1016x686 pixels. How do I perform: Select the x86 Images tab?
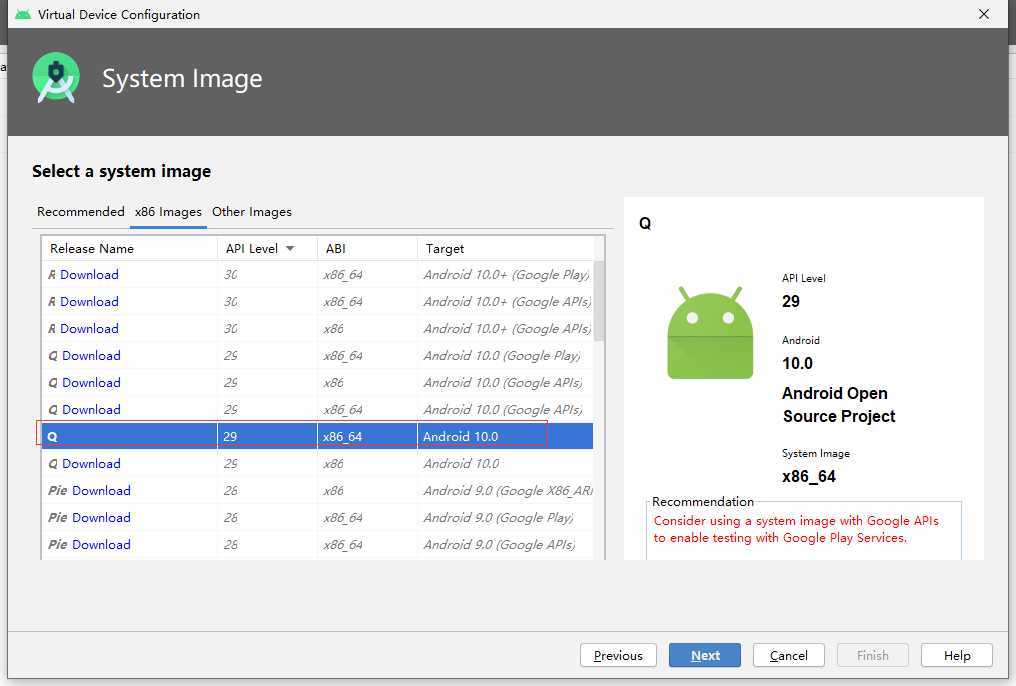click(x=168, y=212)
